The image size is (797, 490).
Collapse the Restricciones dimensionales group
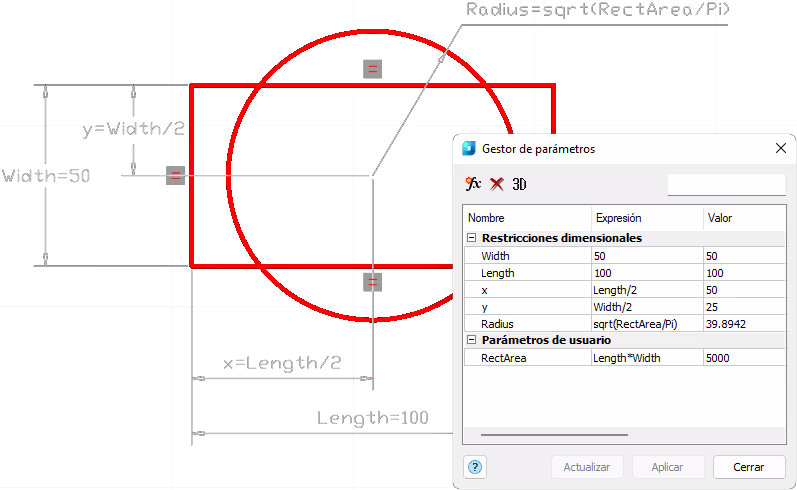[x=471, y=237]
